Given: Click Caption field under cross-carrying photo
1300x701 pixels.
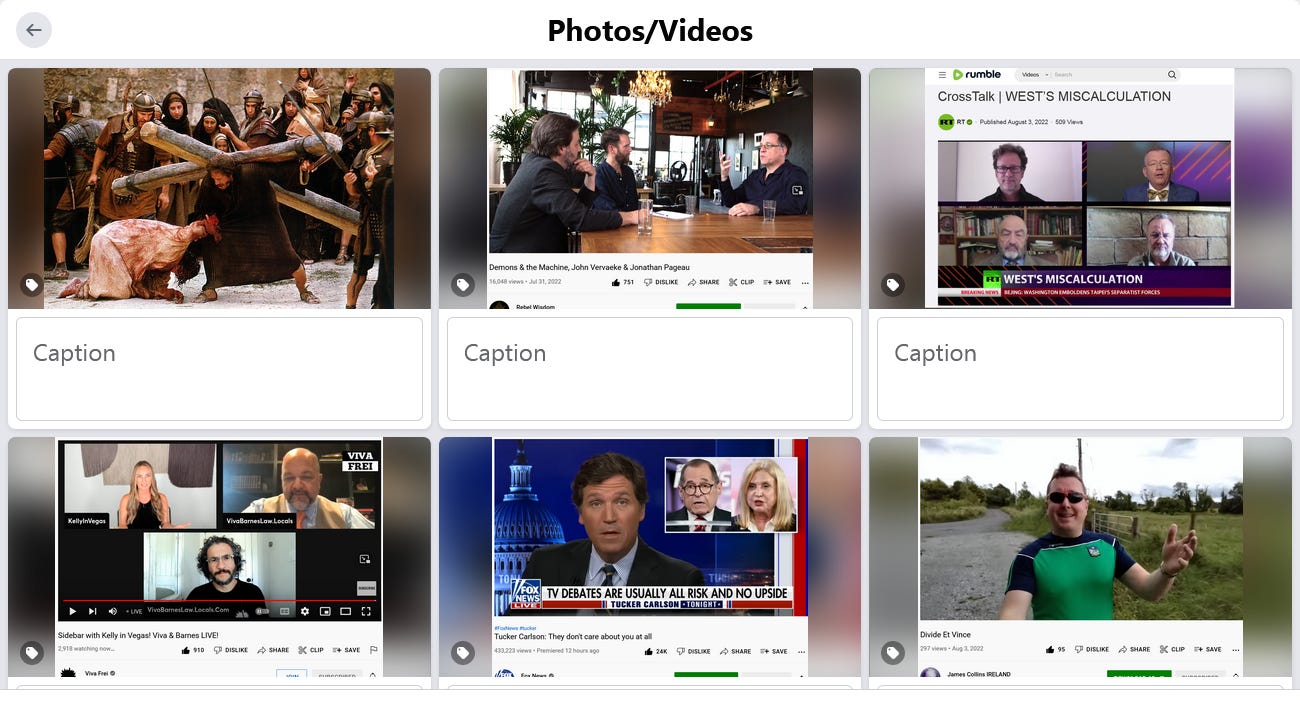Looking at the screenshot, I should tap(219, 369).
